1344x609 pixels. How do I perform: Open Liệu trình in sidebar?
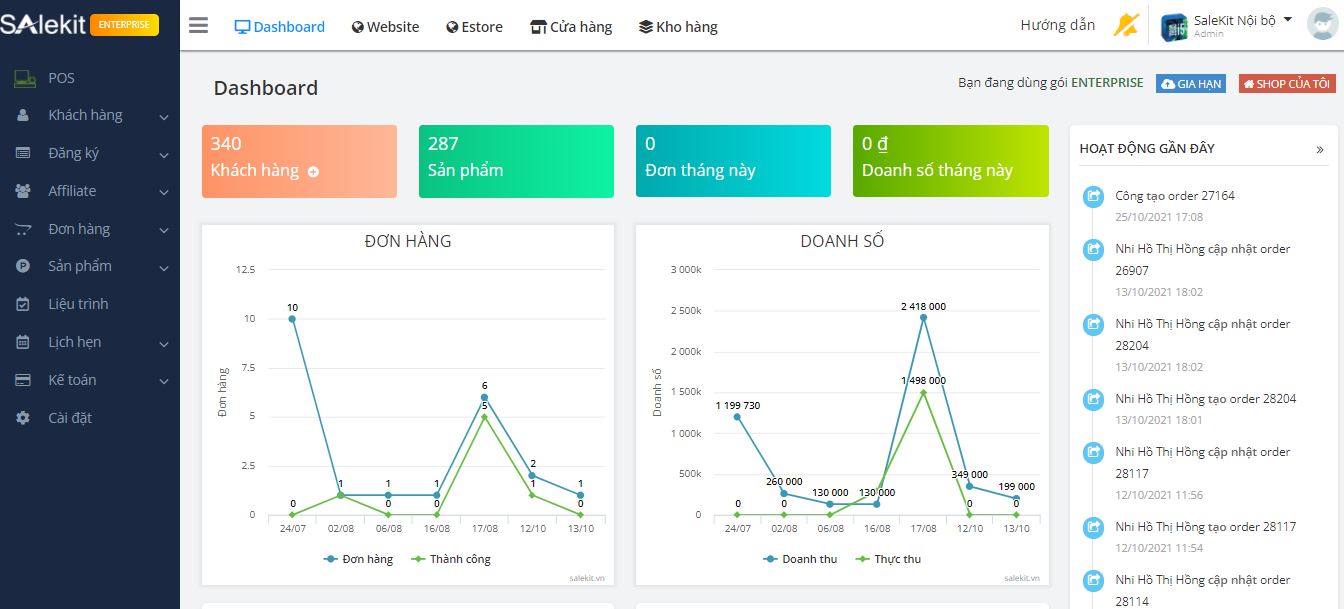pos(77,304)
